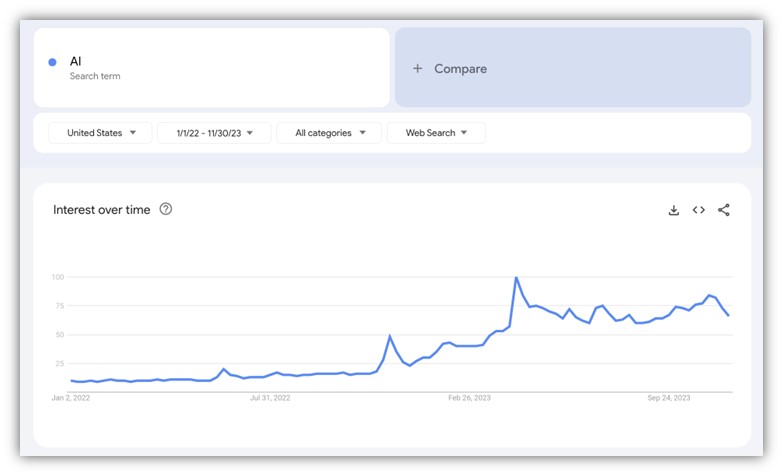Click the Jan 2, 2022 axis label
This screenshot has width=783, height=476.
(71, 398)
